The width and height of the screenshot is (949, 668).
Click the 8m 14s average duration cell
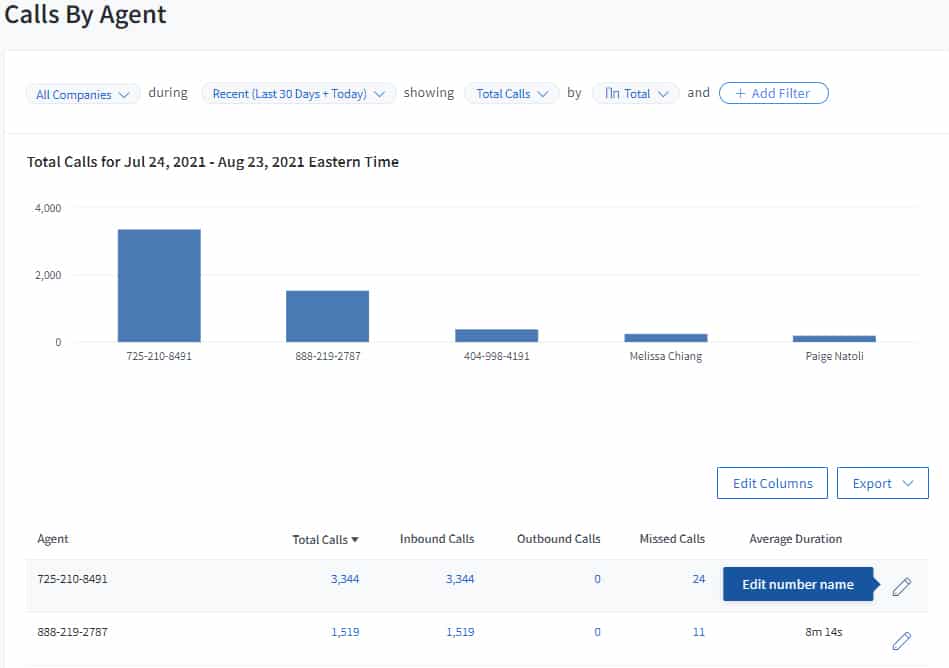[824, 632]
